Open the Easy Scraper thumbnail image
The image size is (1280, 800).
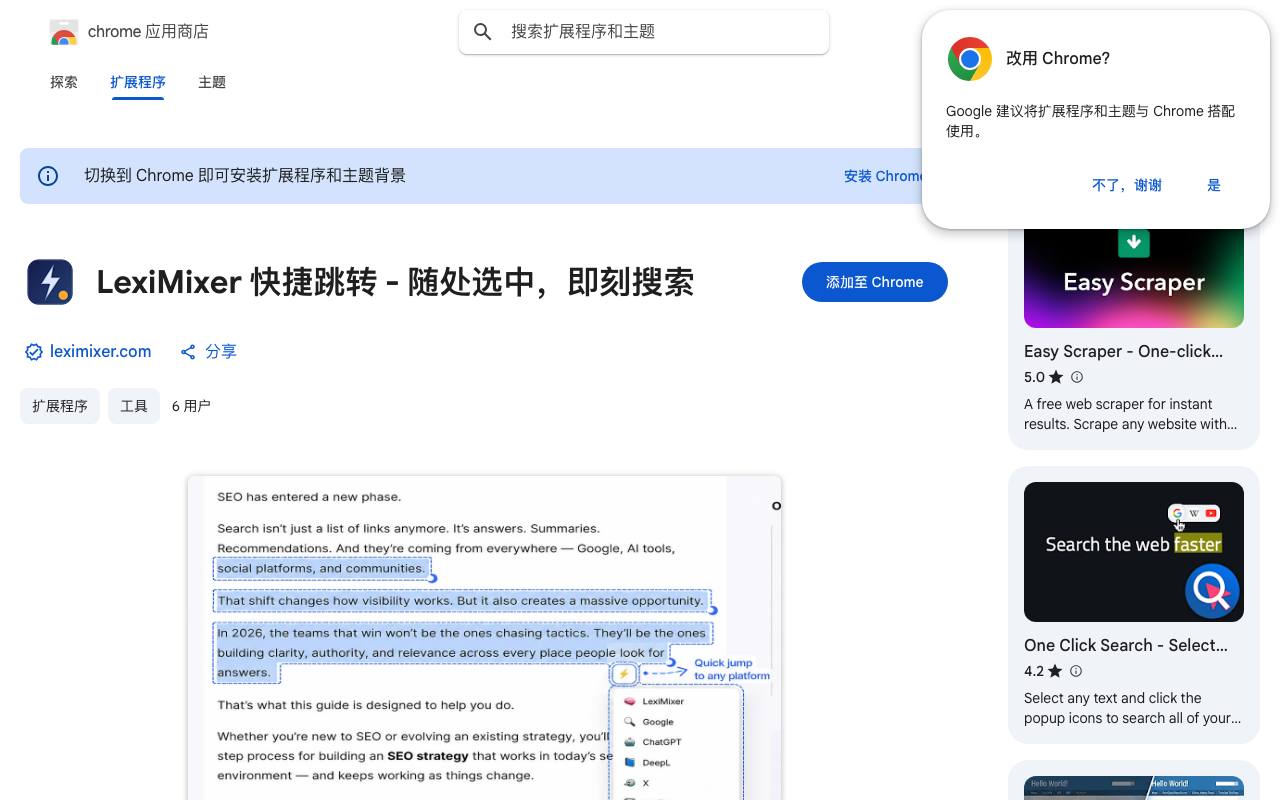point(1134,278)
